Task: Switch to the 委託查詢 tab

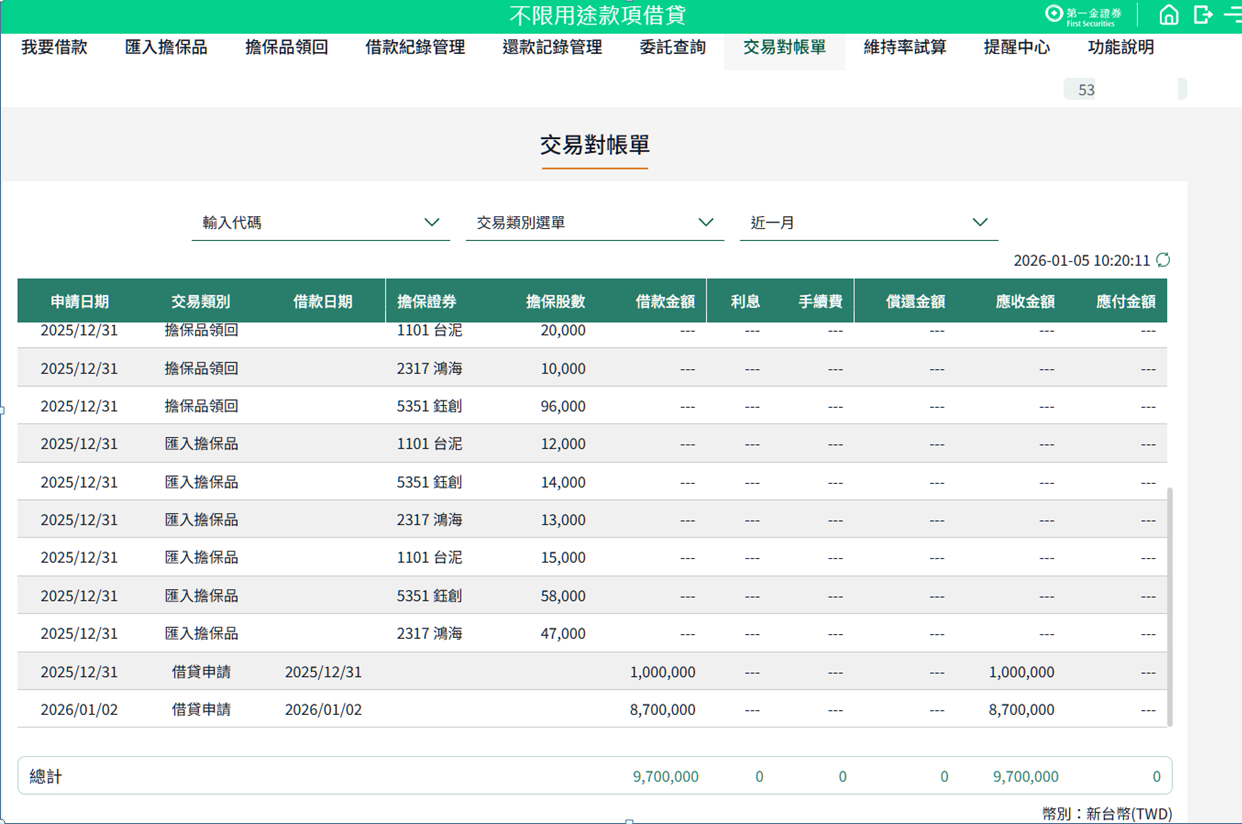Action: (x=672, y=47)
